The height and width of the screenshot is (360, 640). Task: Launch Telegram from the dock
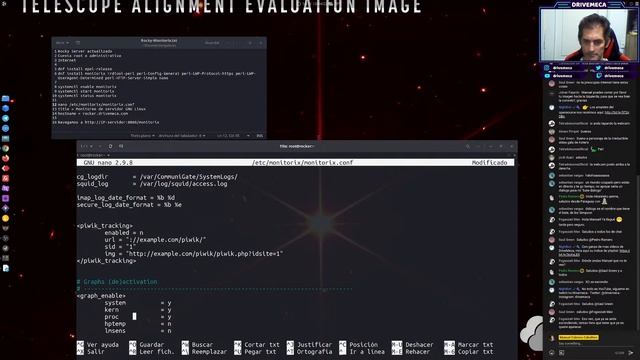(5, 118)
